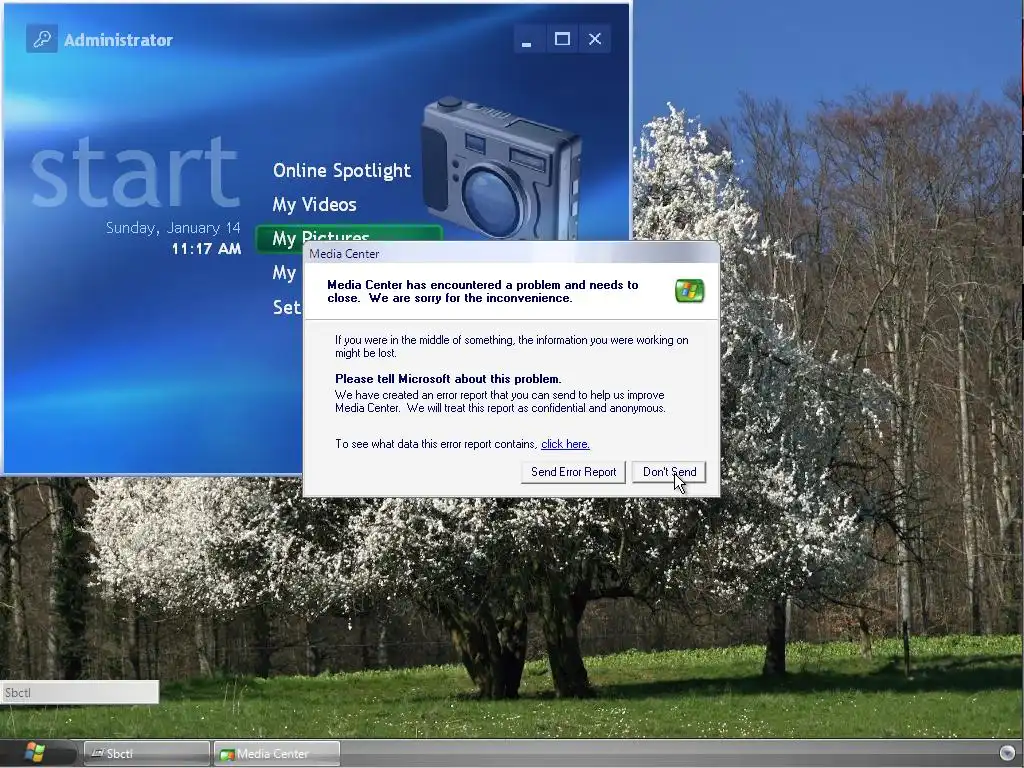This screenshot has width=1024, height=768.
Task: Open My Videos in Media Center
Action: click(314, 205)
